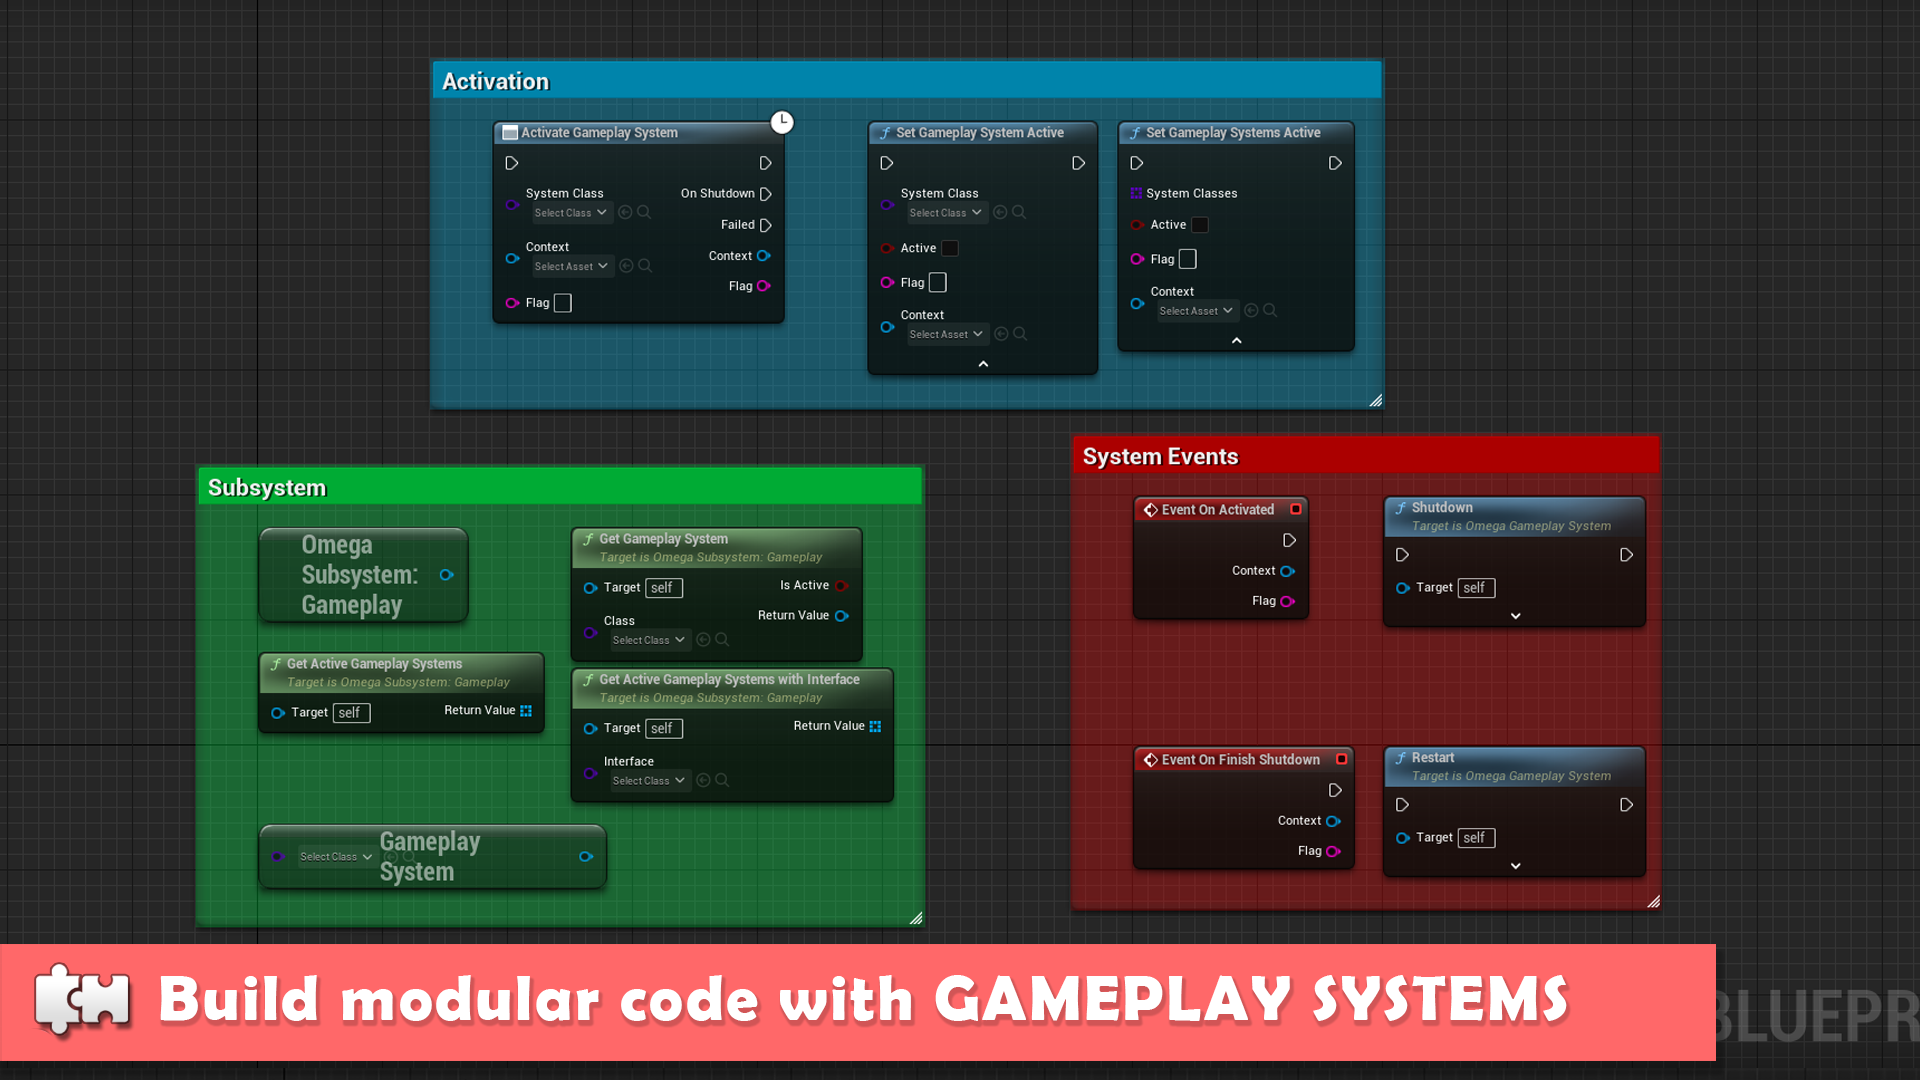Open Interface Select Class dropdown
Image resolution: width=1920 pixels, height=1080 pixels.
(650, 781)
